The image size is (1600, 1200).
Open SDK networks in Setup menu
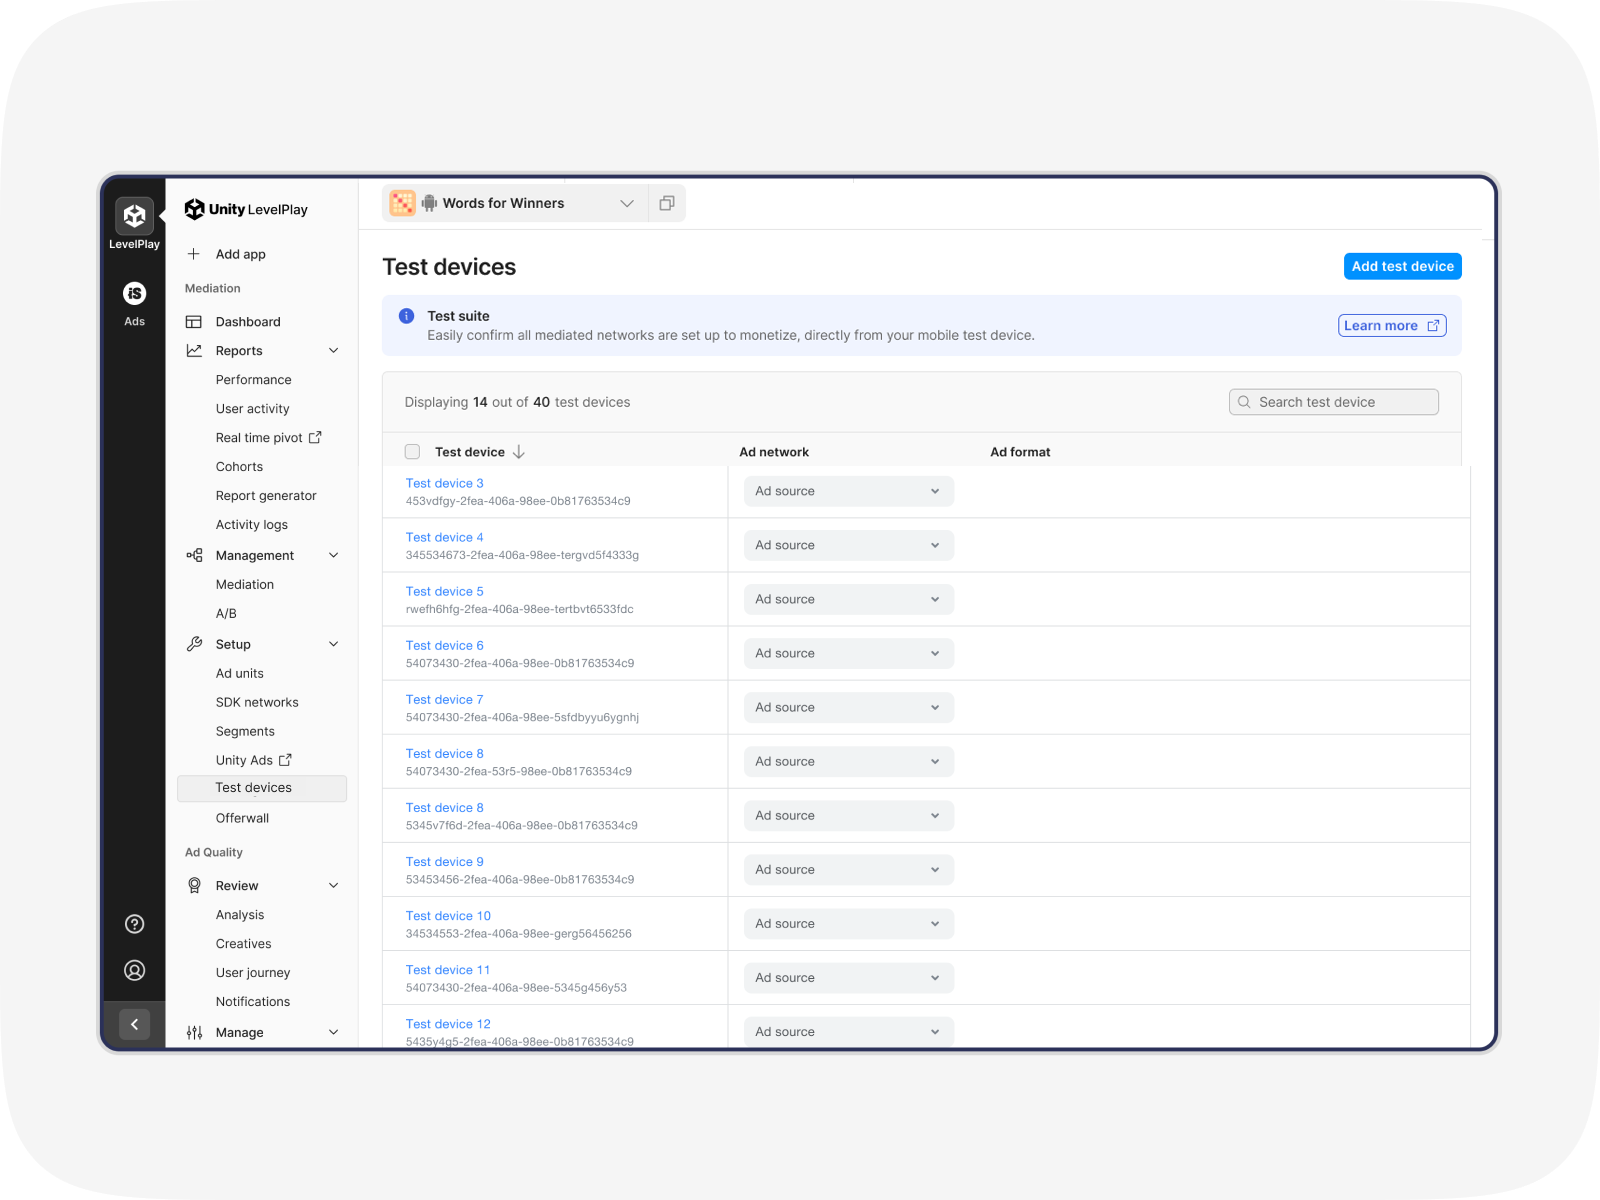[257, 703]
